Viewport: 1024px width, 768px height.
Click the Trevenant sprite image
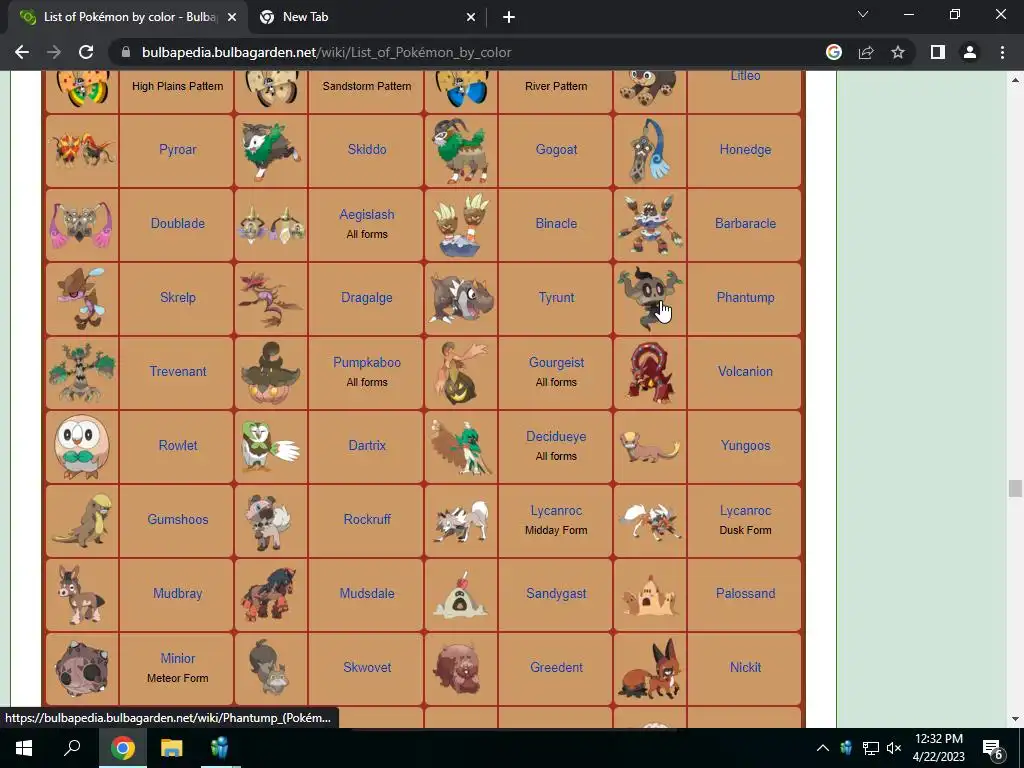click(x=82, y=372)
